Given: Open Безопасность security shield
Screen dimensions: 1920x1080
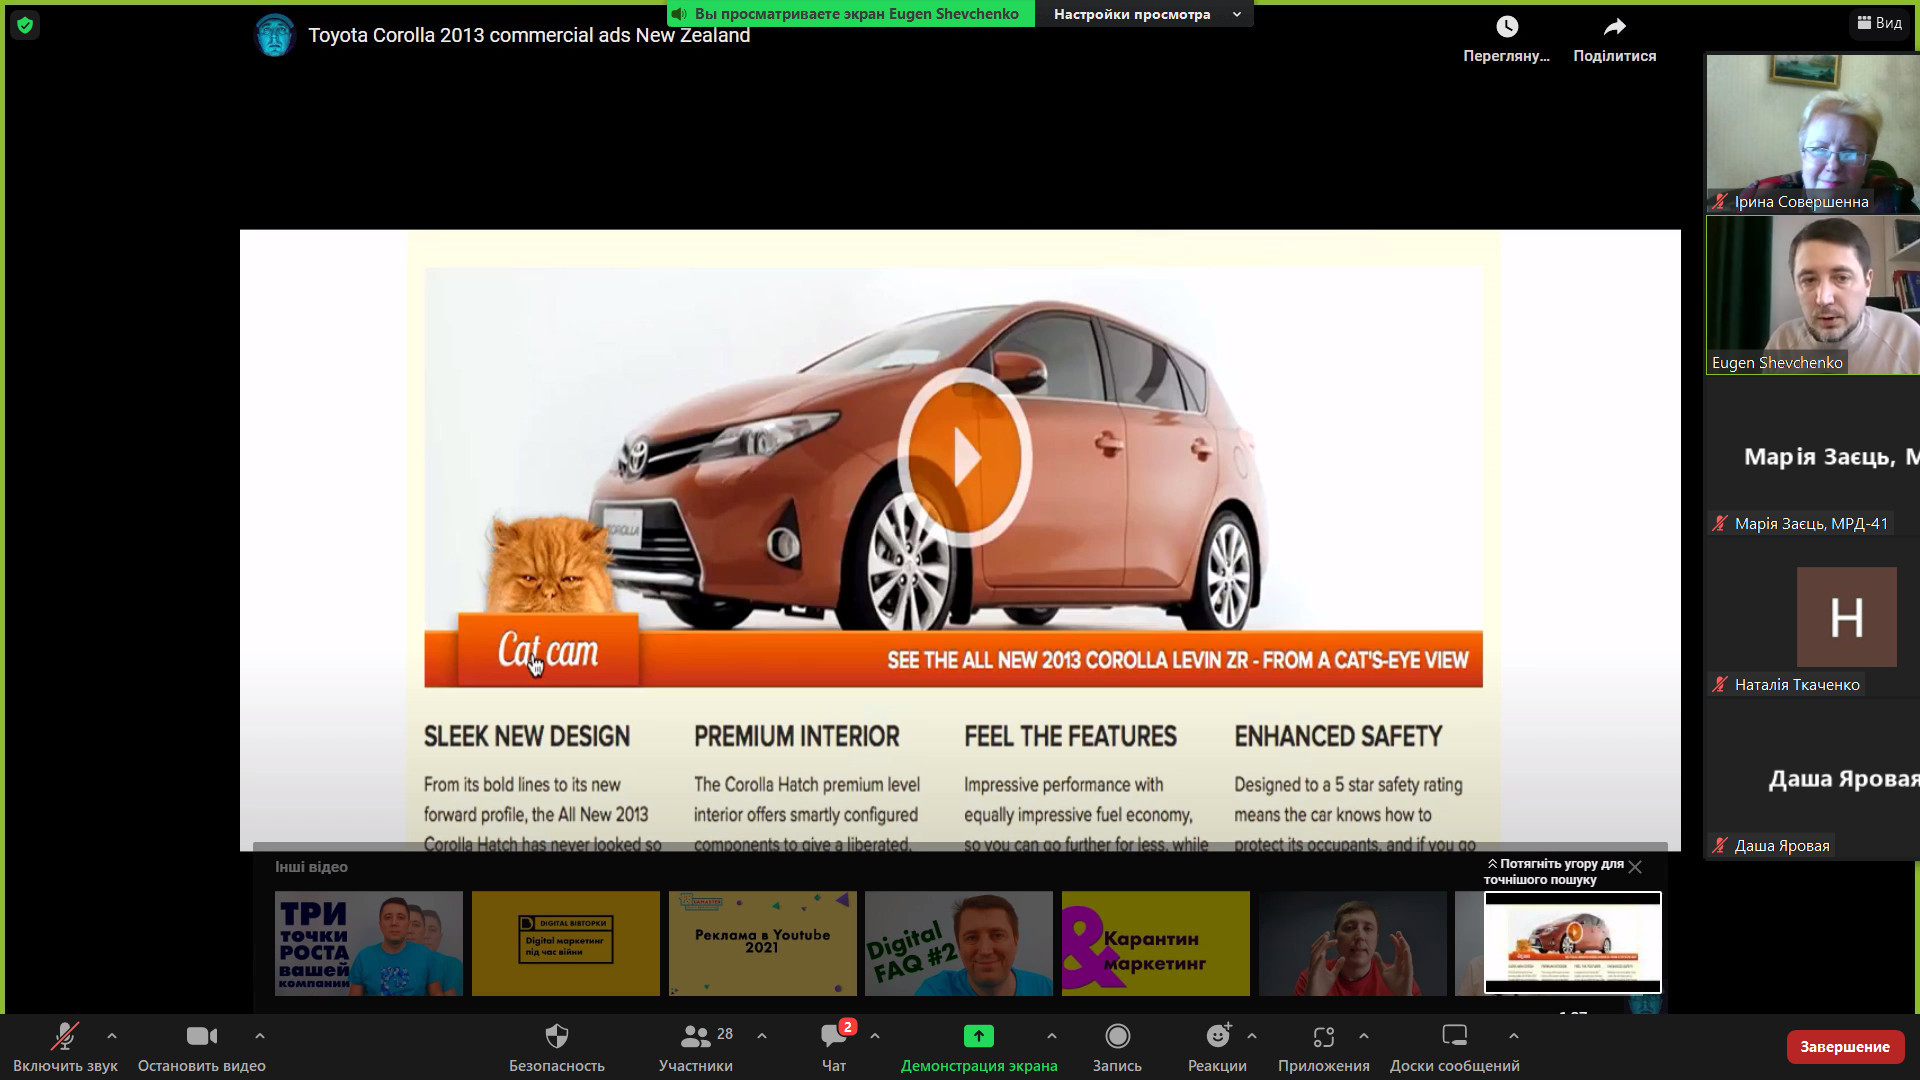Looking at the screenshot, I should 557,1046.
